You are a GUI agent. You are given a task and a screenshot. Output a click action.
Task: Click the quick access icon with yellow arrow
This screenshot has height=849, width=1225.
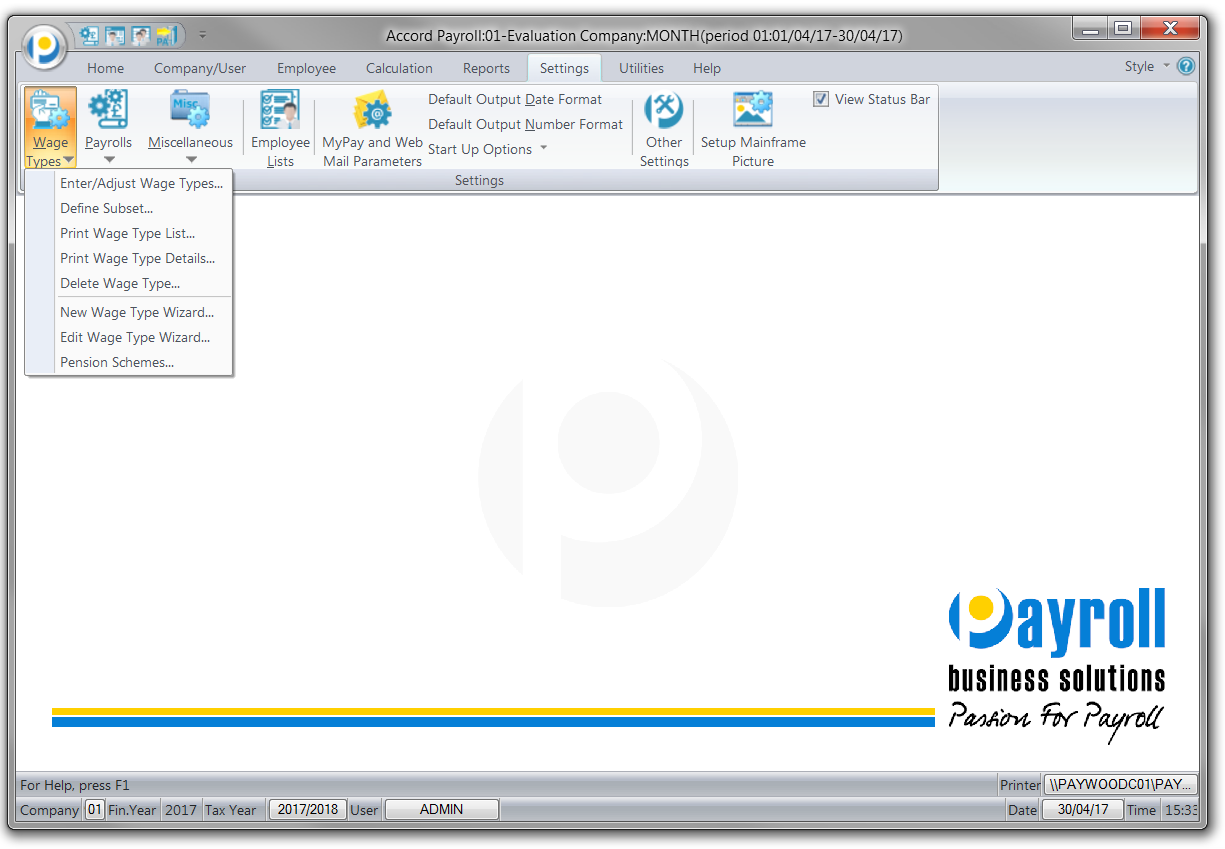(167, 35)
